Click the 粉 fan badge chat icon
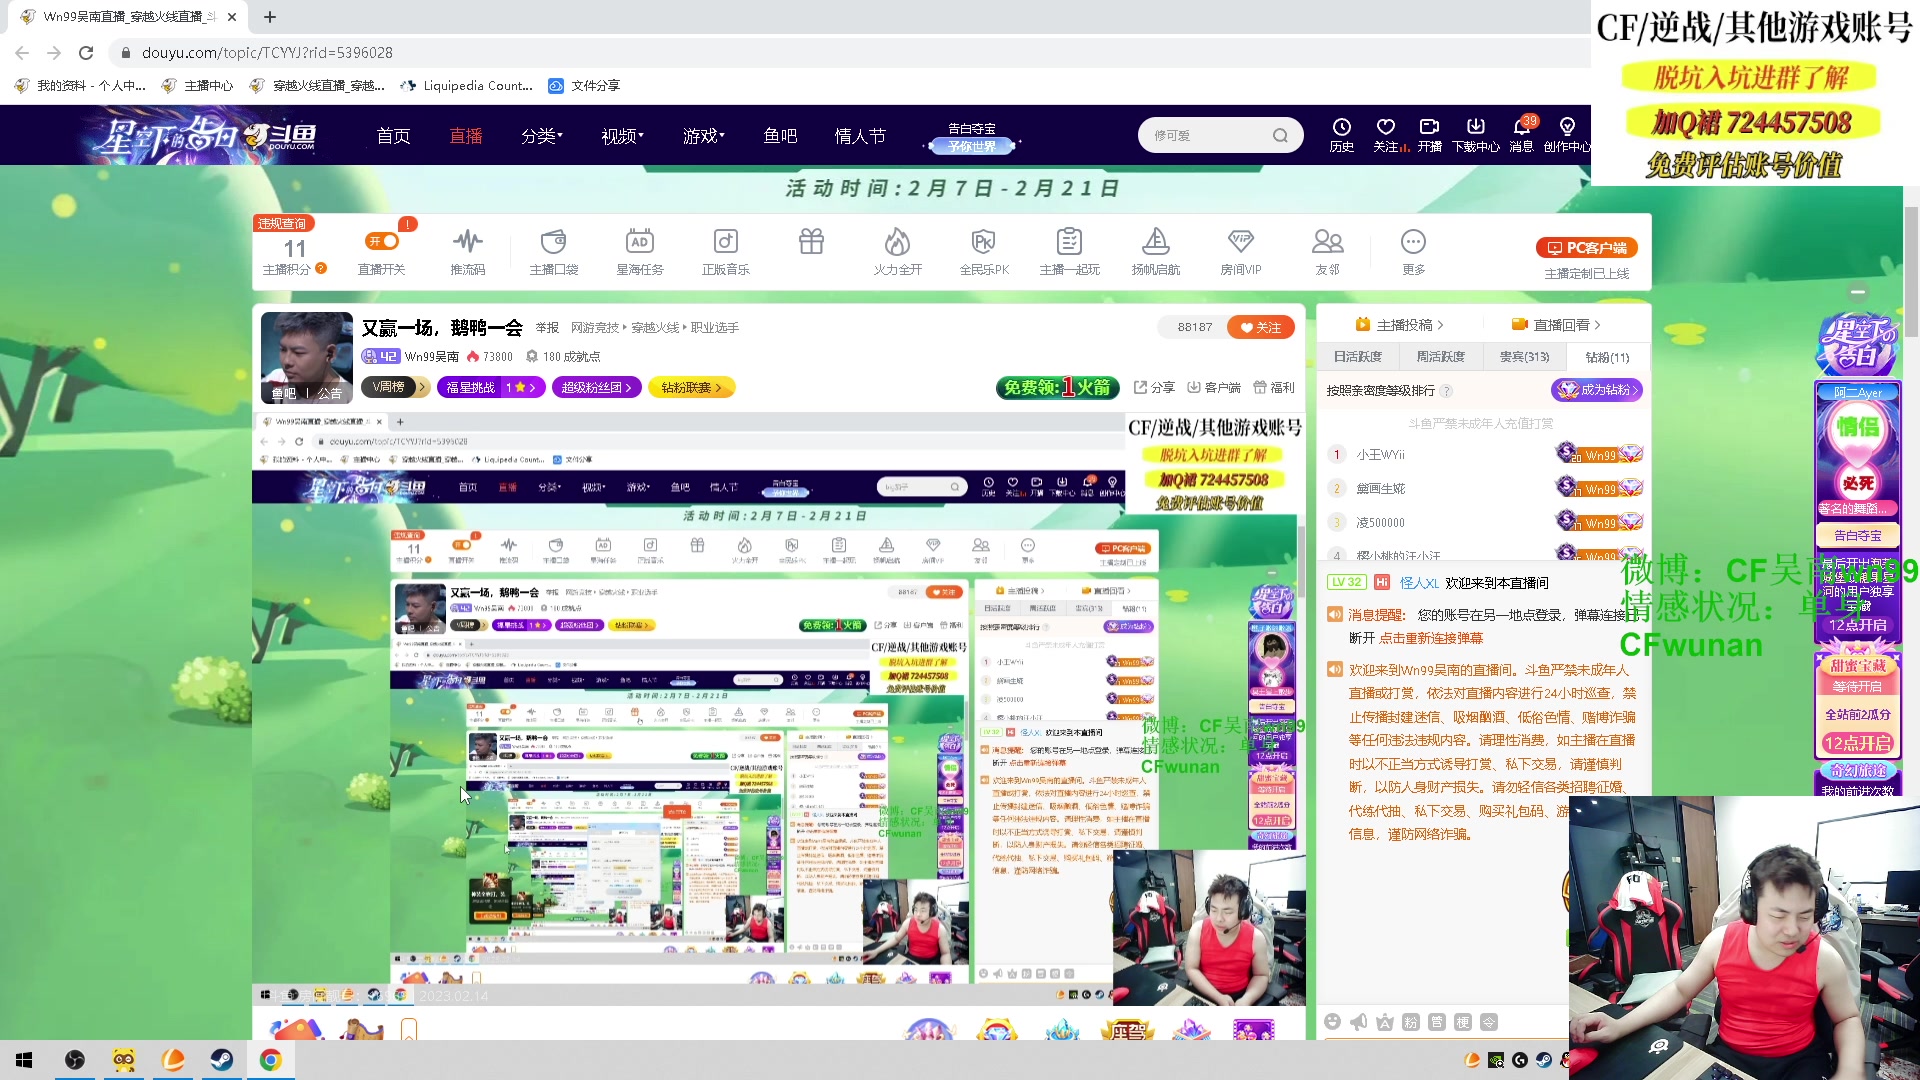 (x=1410, y=1021)
